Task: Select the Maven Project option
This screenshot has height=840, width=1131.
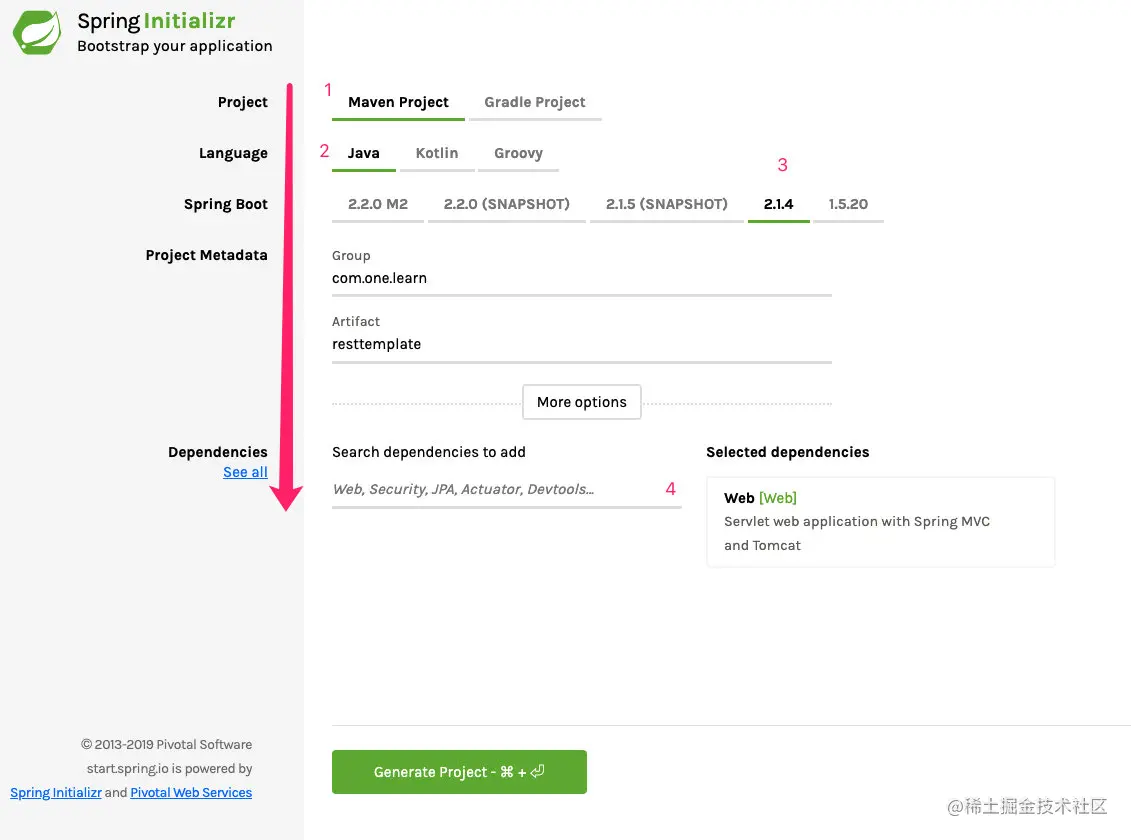Action: tap(398, 102)
